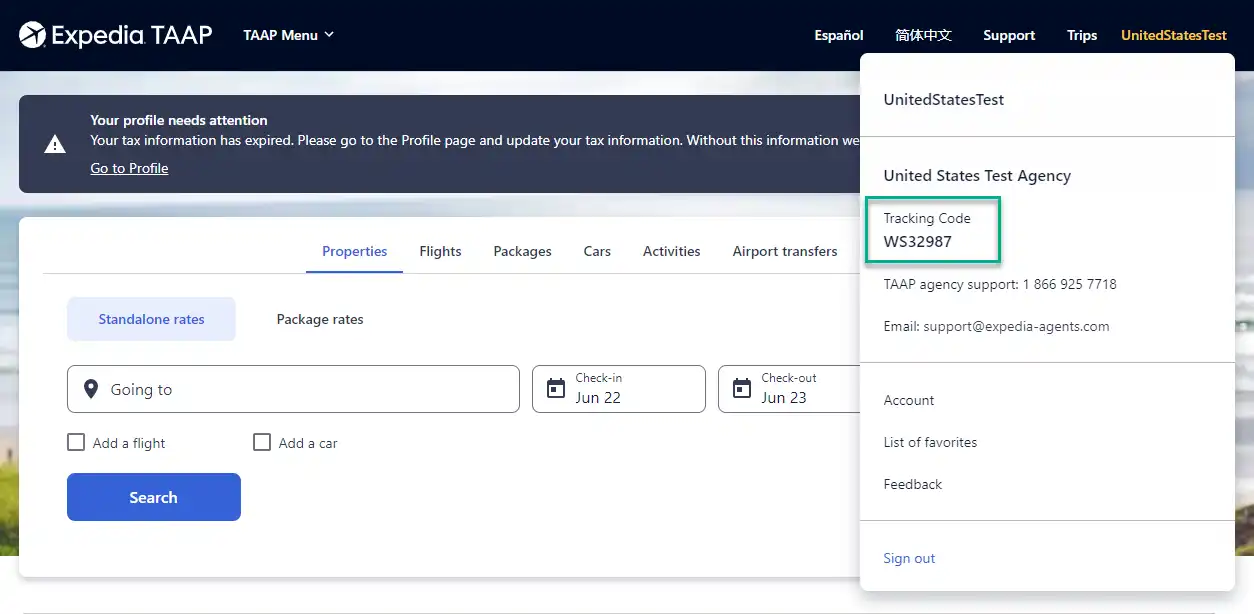Open the Packages tab
Image resolution: width=1254 pixels, height=614 pixels.
[522, 251]
